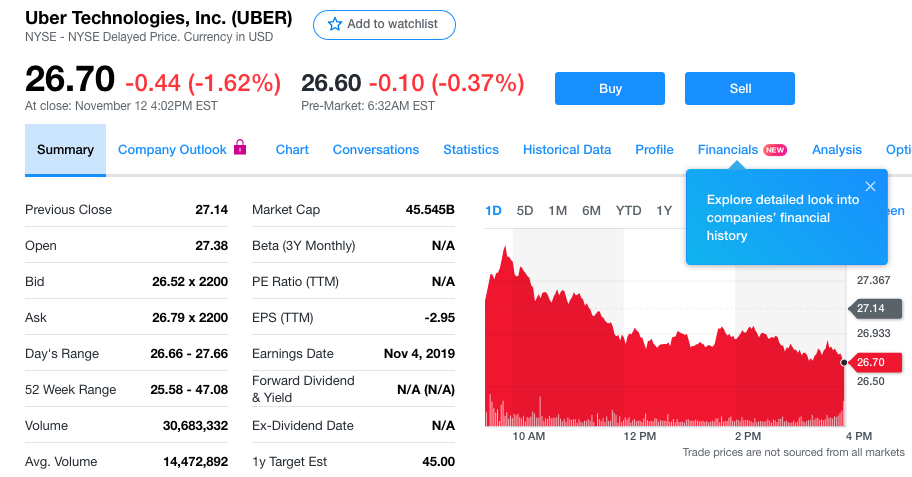The width and height of the screenshot is (912, 477).
Task: Open the Chart tab
Action: pyautogui.click(x=292, y=150)
